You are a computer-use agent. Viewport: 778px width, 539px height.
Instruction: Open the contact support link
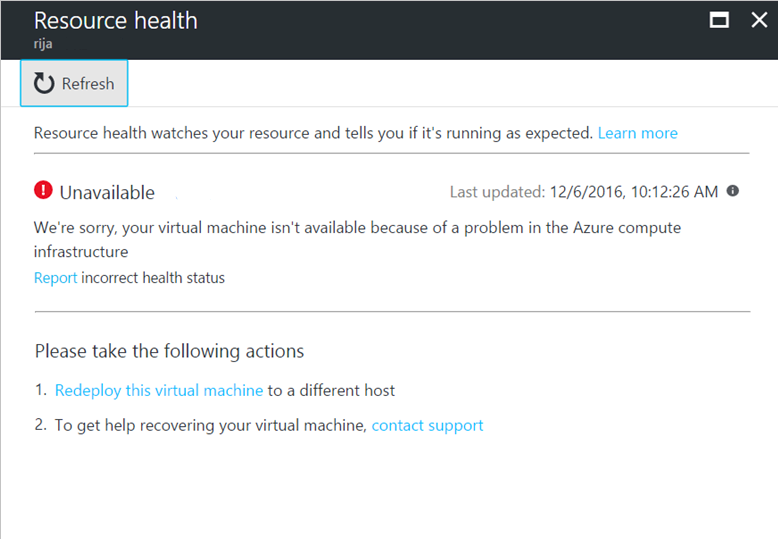pyautogui.click(x=427, y=426)
